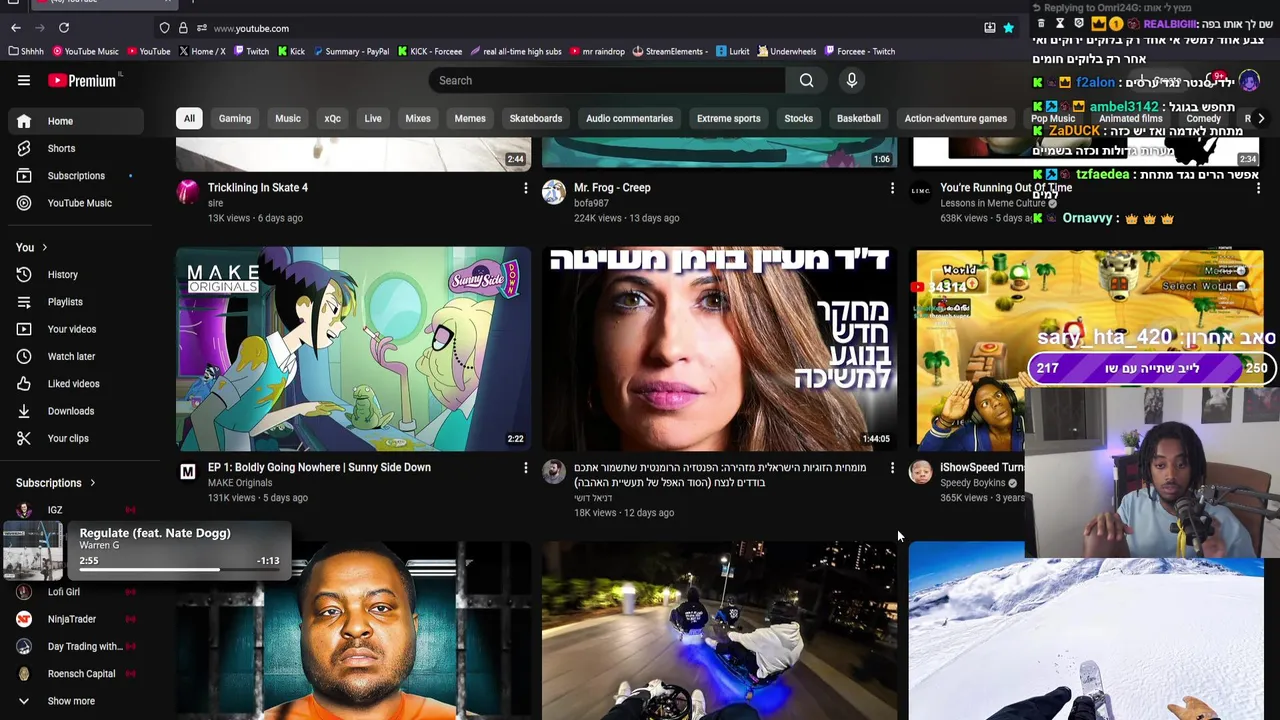Image resolution: width=1280 pixels, height=720 pixels.
Task: Select the Gaming filter chip
Action: (x=235, y=118)
